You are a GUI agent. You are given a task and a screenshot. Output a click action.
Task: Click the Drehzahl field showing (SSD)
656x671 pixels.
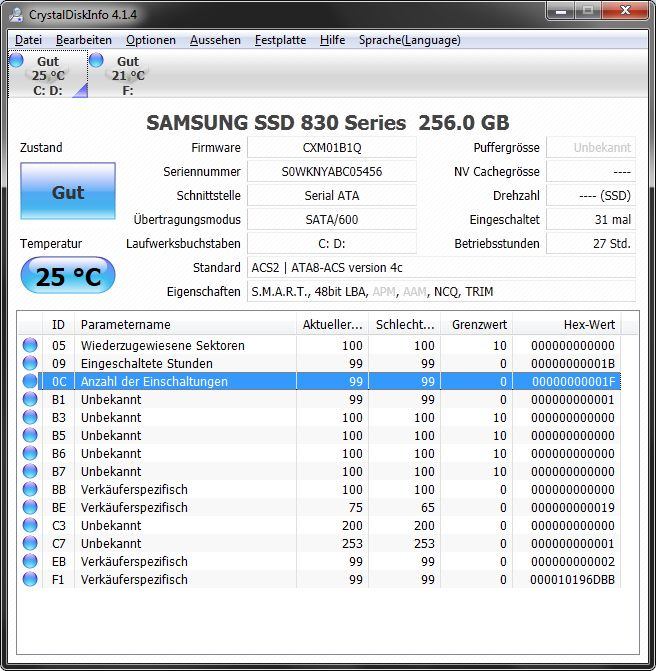click(x=591, y=196)
